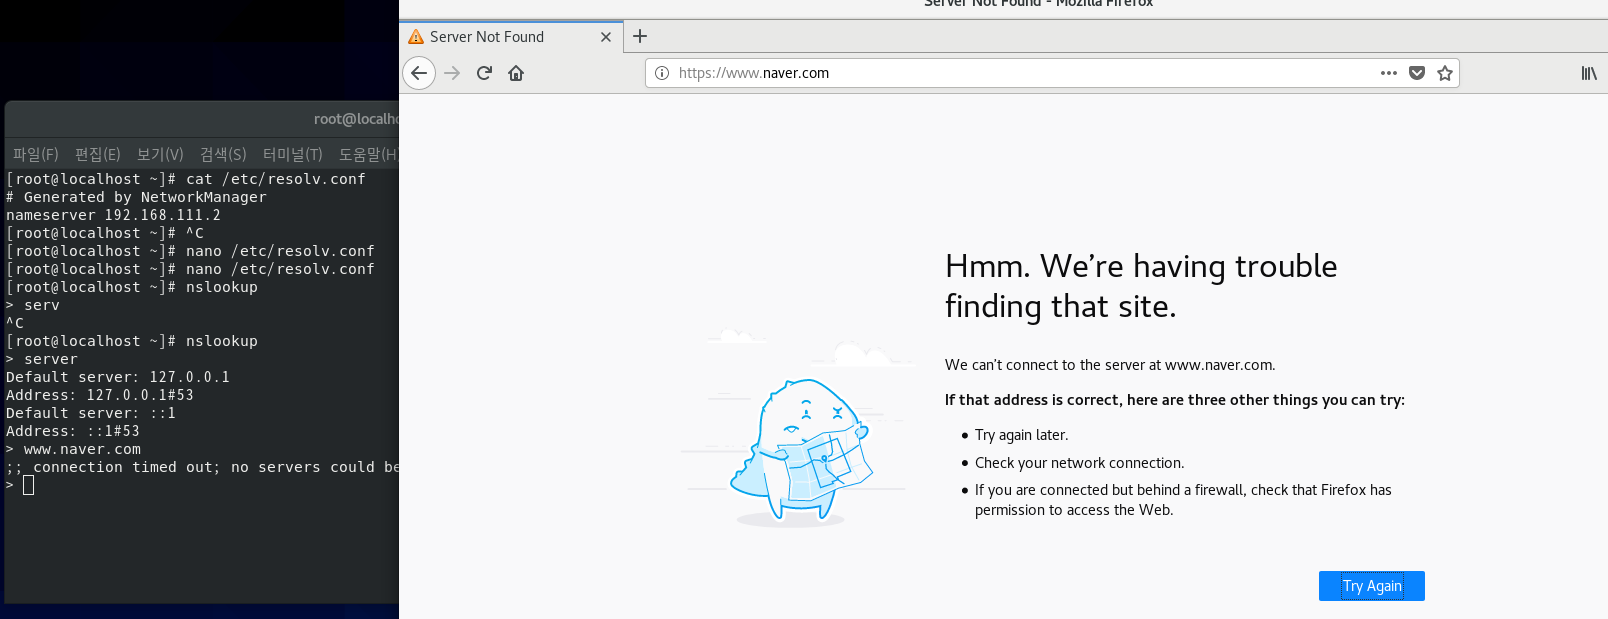Click 'nameserver 192.168.111.2' line in terminal
The image size is (1608, 619).
[114, 215]
